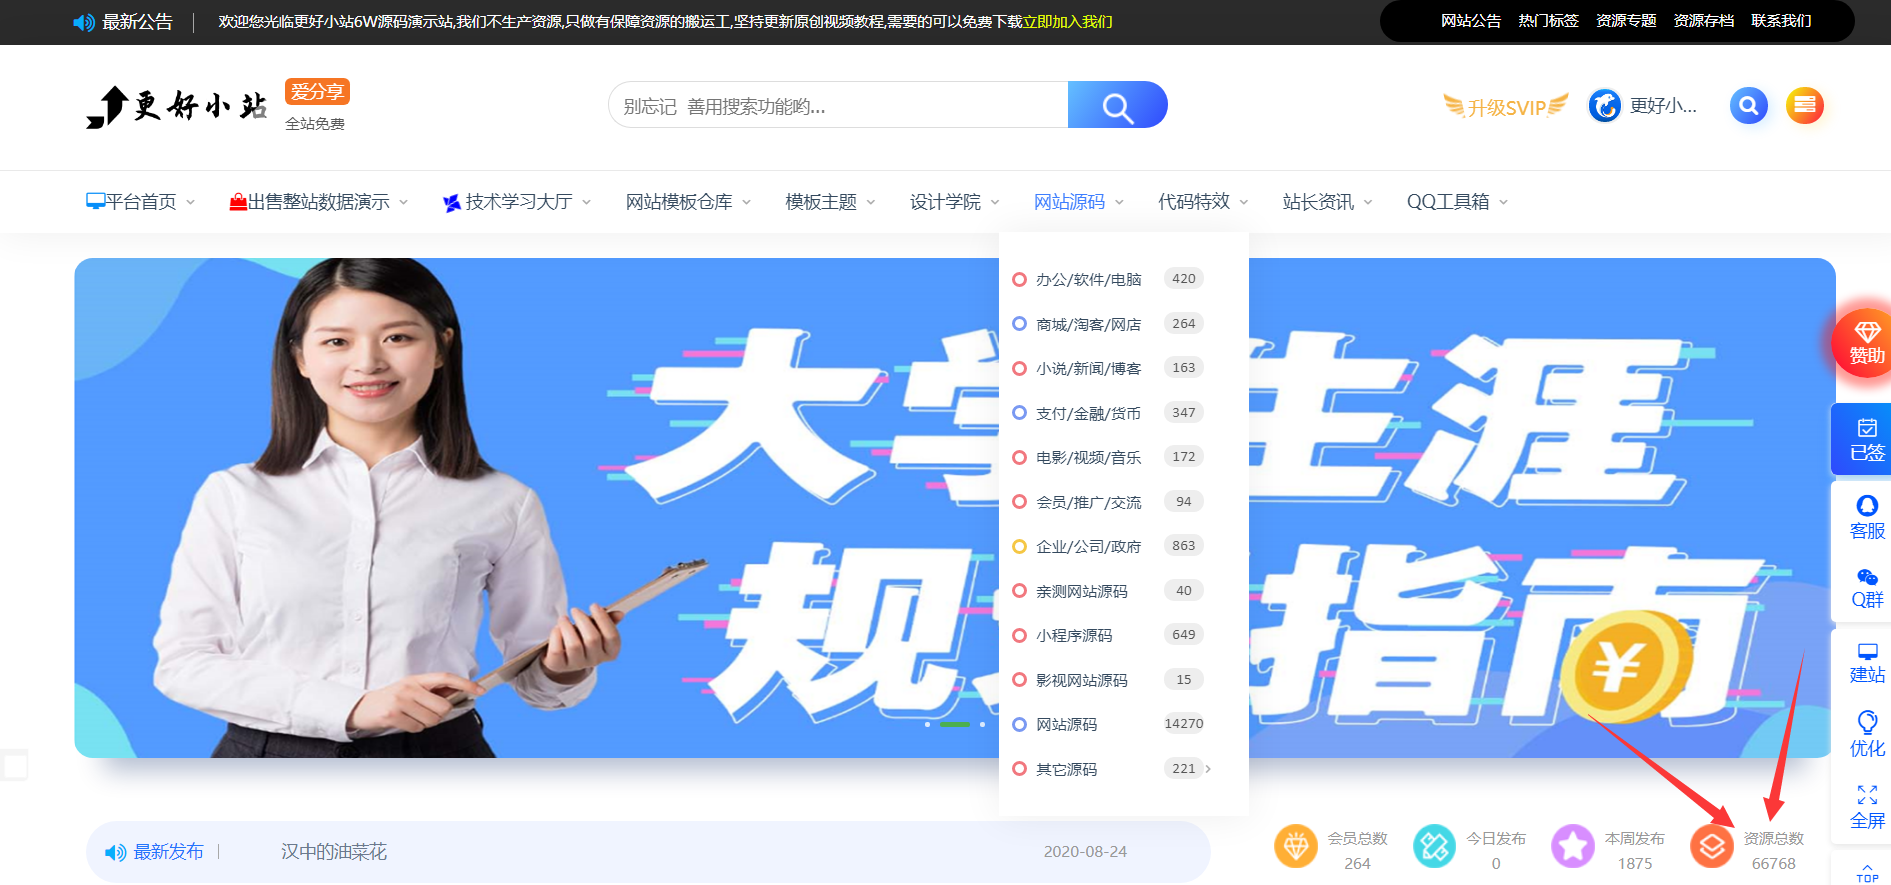Viewport: 1891px width, 885px height.
Task: Open 联系我们 top link
Action: coord(1781,21)
